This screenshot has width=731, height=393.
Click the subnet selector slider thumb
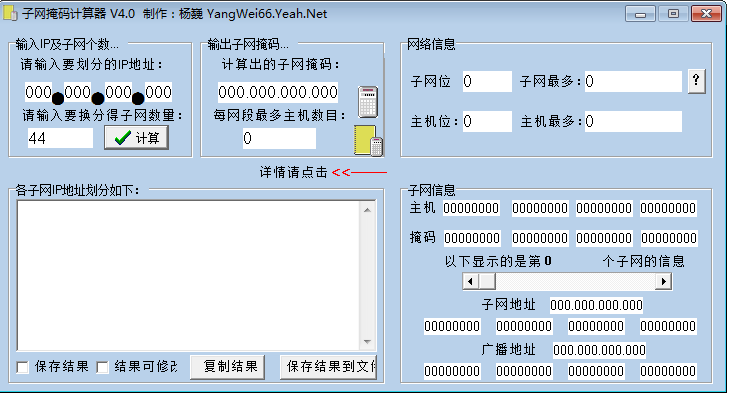point(487,282)
